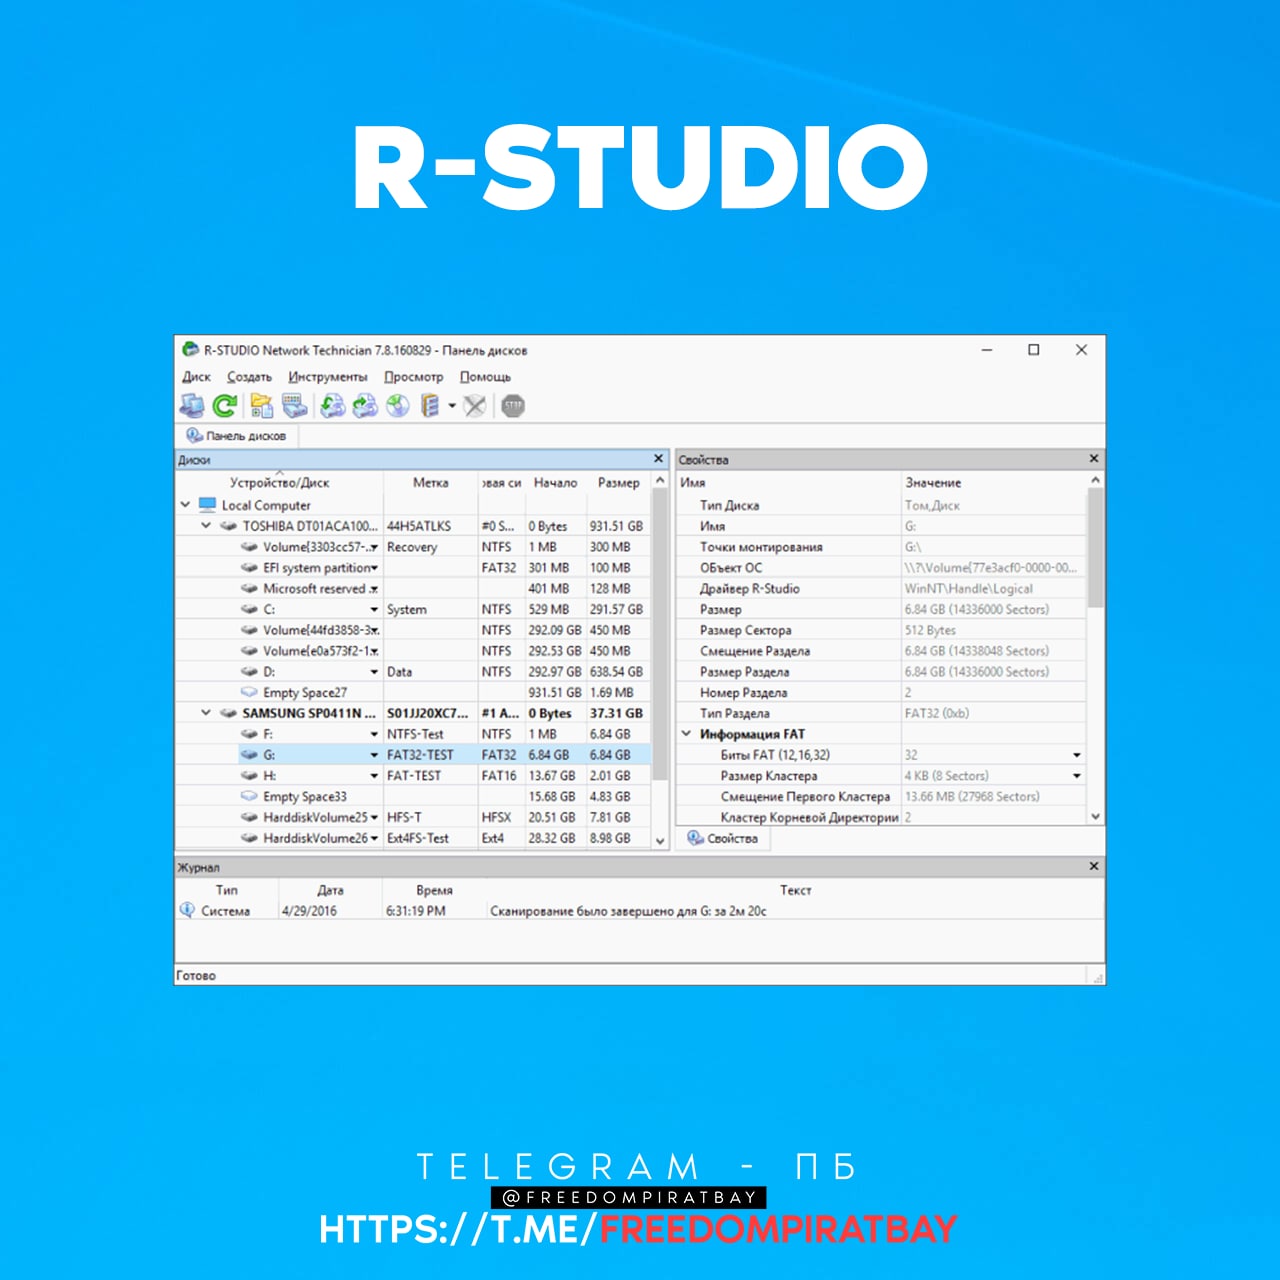Click the Empty Space27 icon
The image size is (1280, 1280).
249,692
